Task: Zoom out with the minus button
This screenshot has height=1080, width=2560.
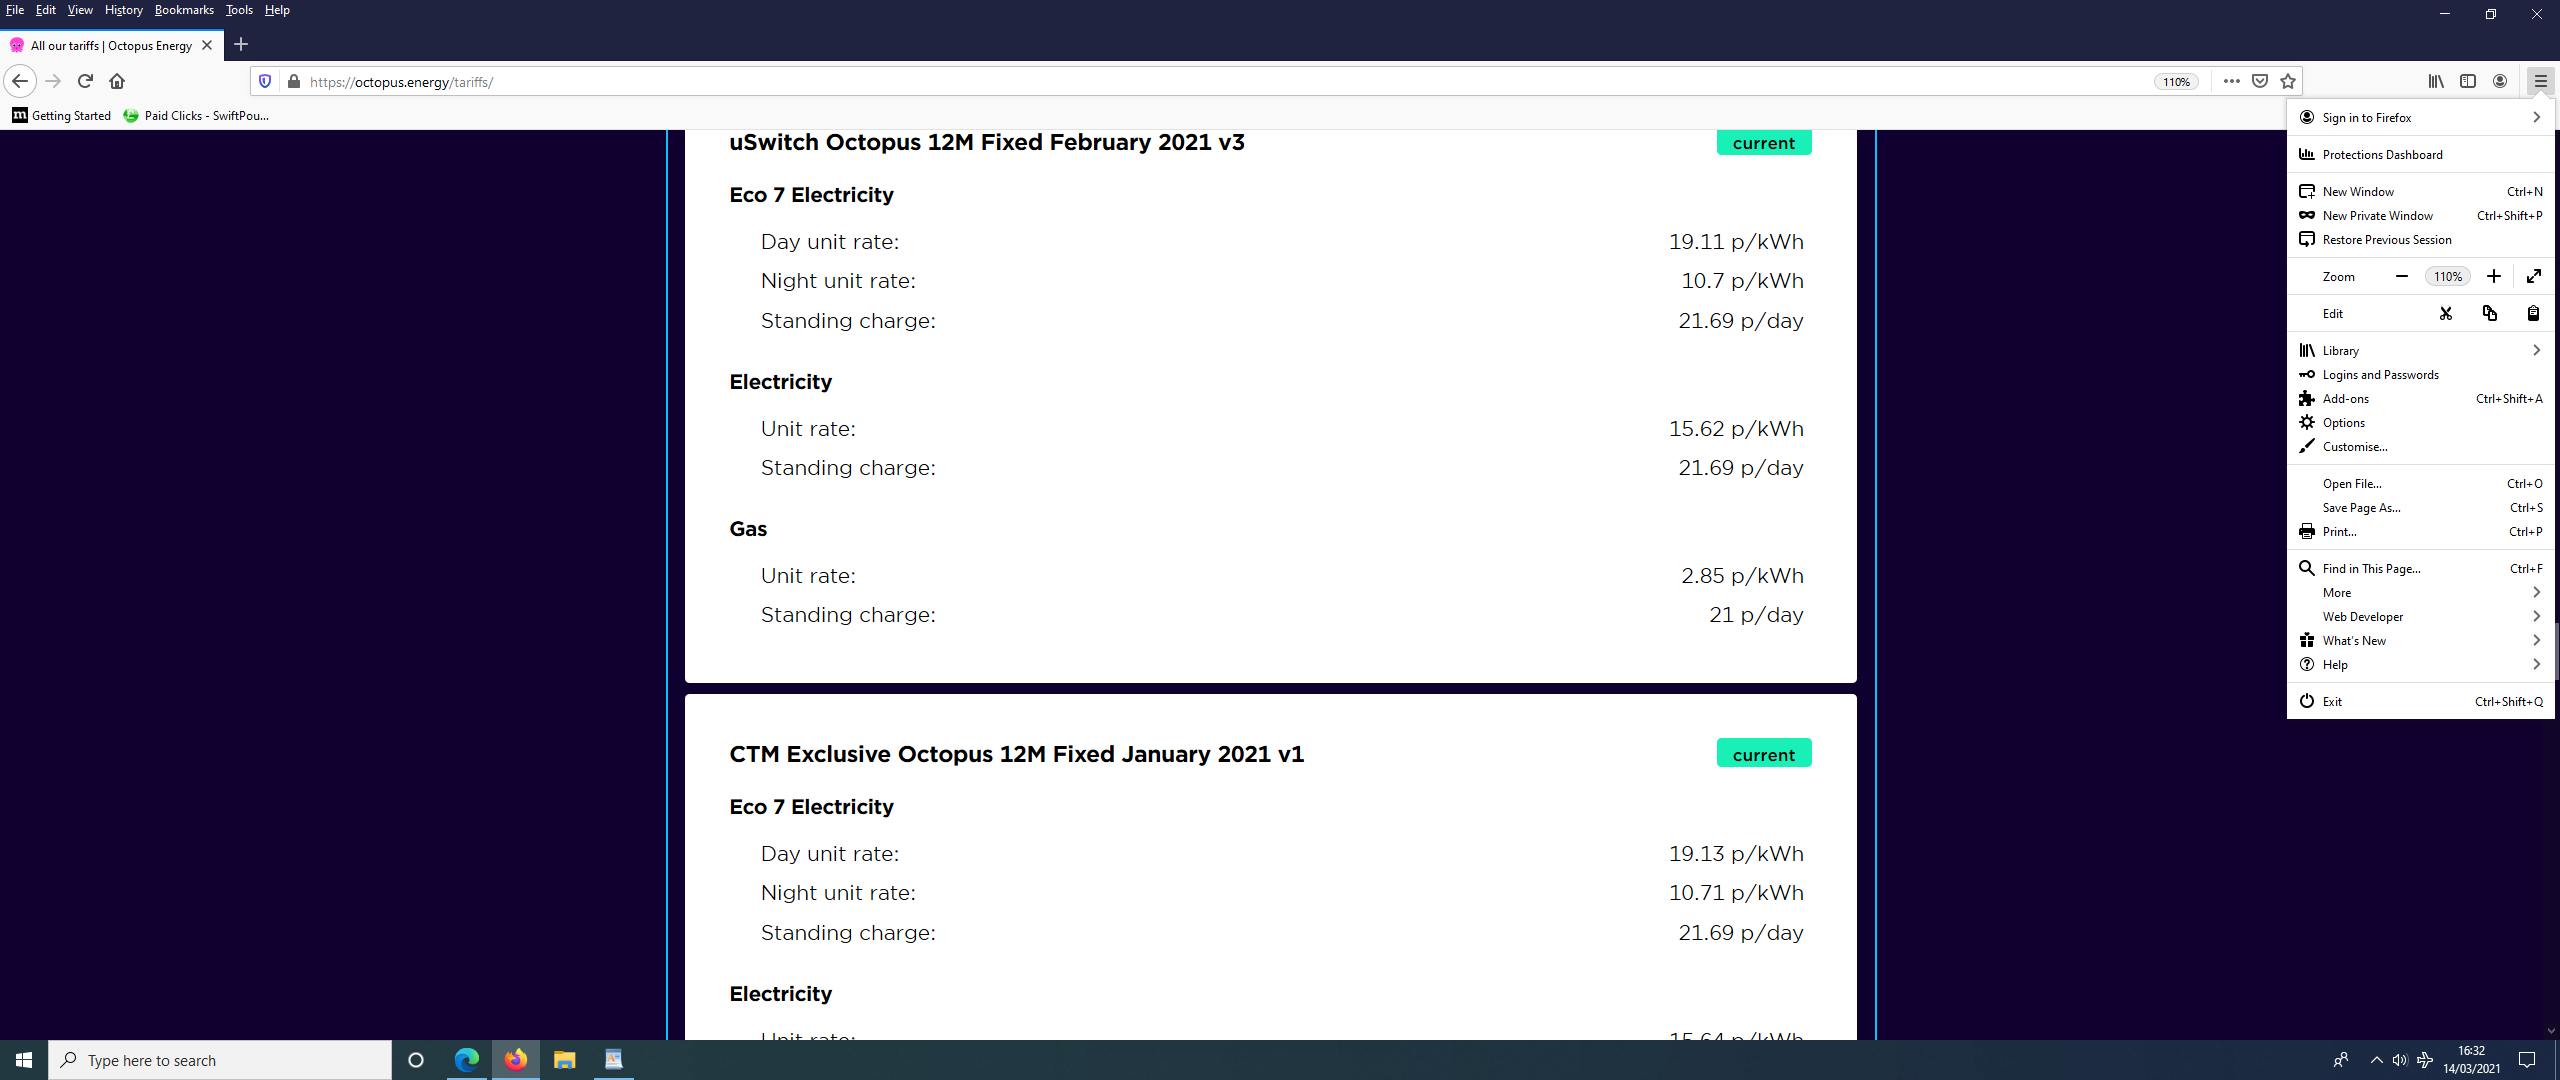Action: (2402, 276)
